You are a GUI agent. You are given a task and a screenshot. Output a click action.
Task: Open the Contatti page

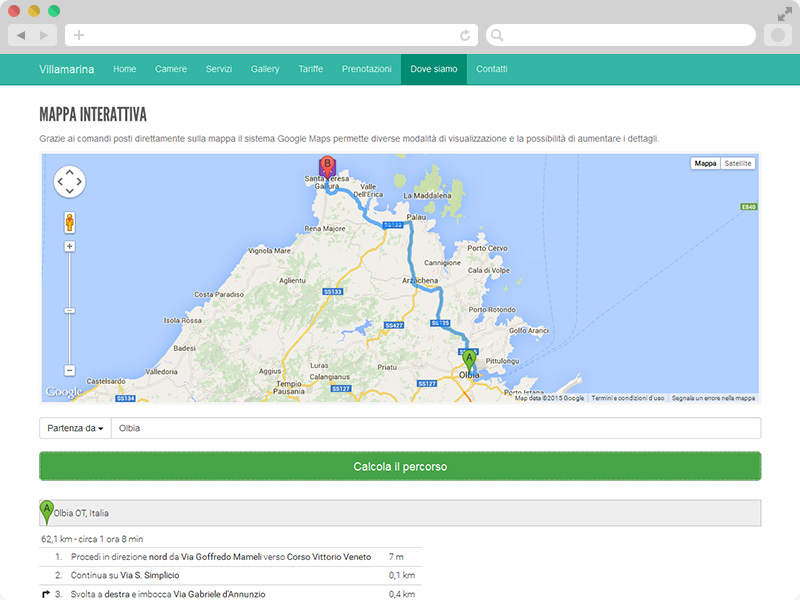click(492, 69)
